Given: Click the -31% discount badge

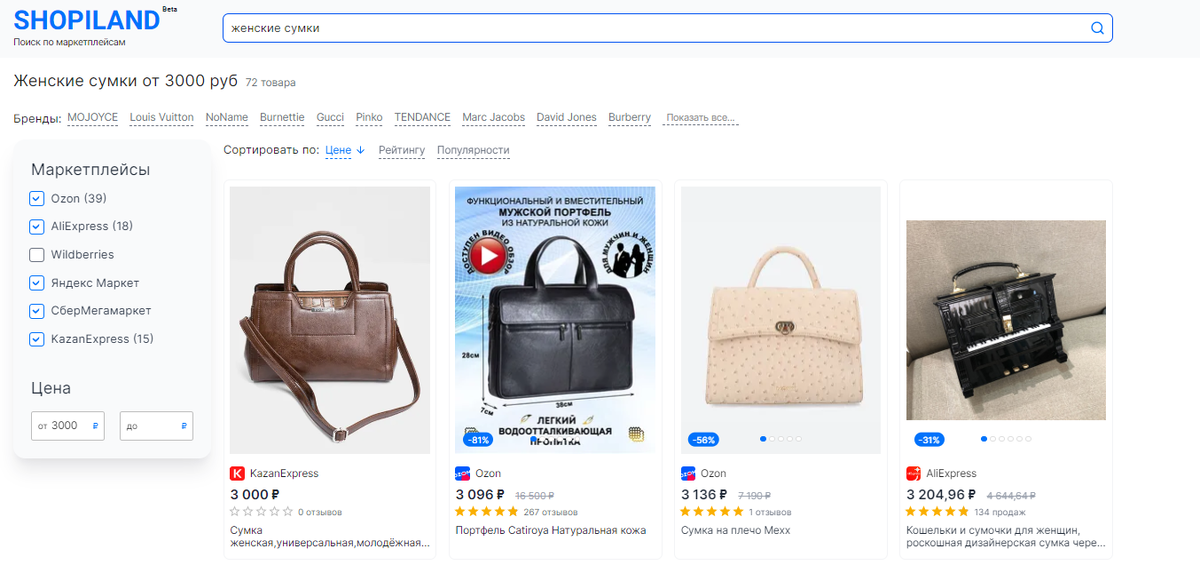Looking at the screenshot, I should [930, 439].
